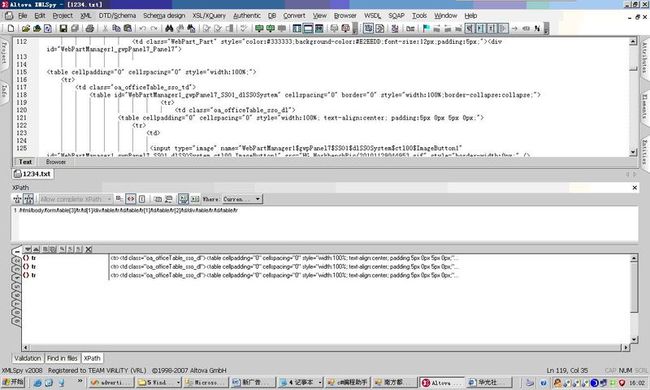Click in the XPath expression field

[x=325, y=223]
